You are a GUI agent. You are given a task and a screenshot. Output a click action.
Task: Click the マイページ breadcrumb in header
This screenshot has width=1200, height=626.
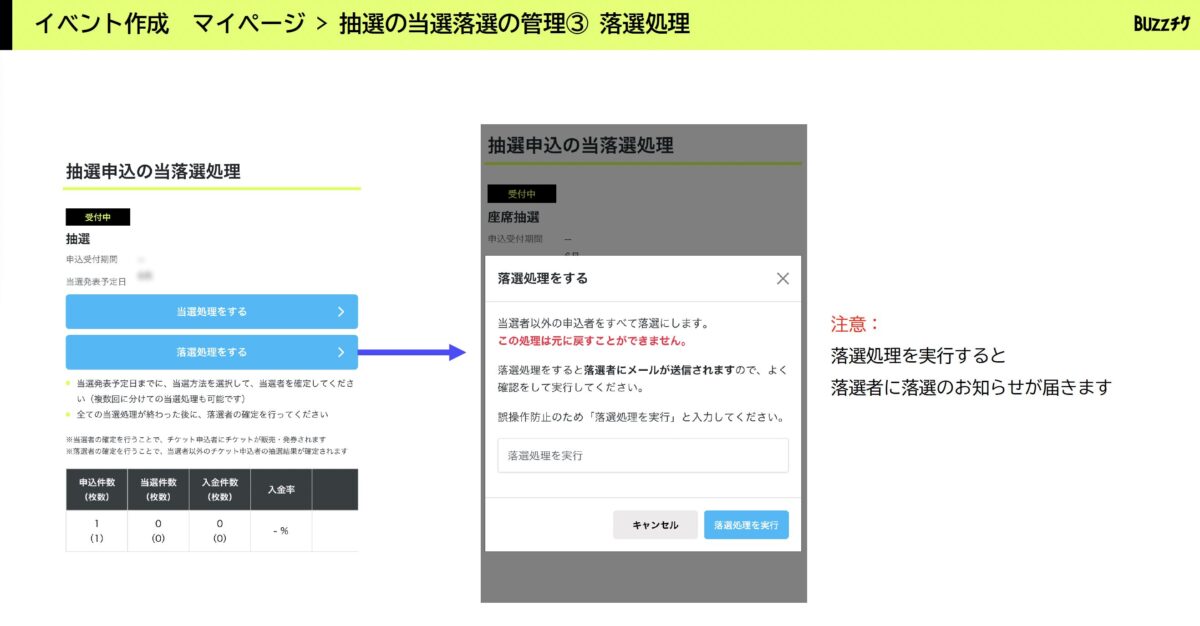coord(249,24)
